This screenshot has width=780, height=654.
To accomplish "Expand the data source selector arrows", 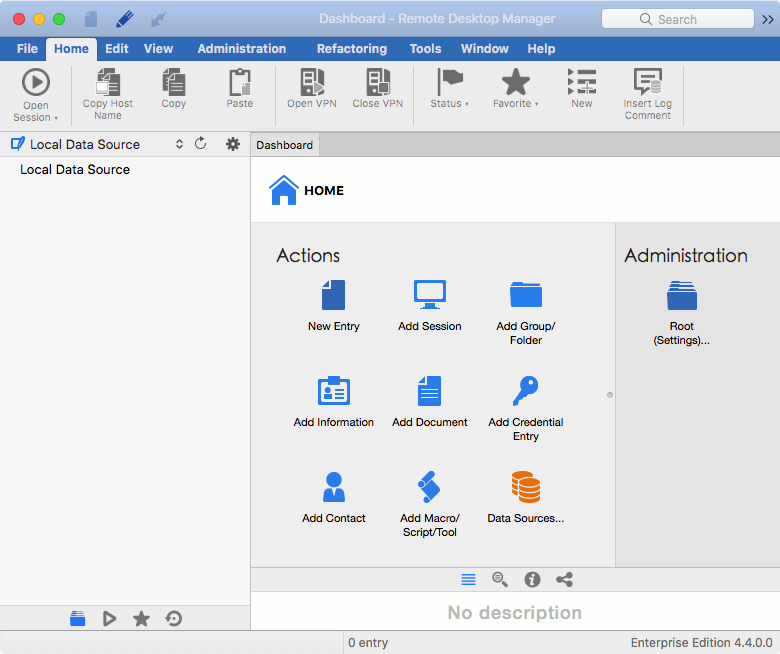I will click(179, 144).
